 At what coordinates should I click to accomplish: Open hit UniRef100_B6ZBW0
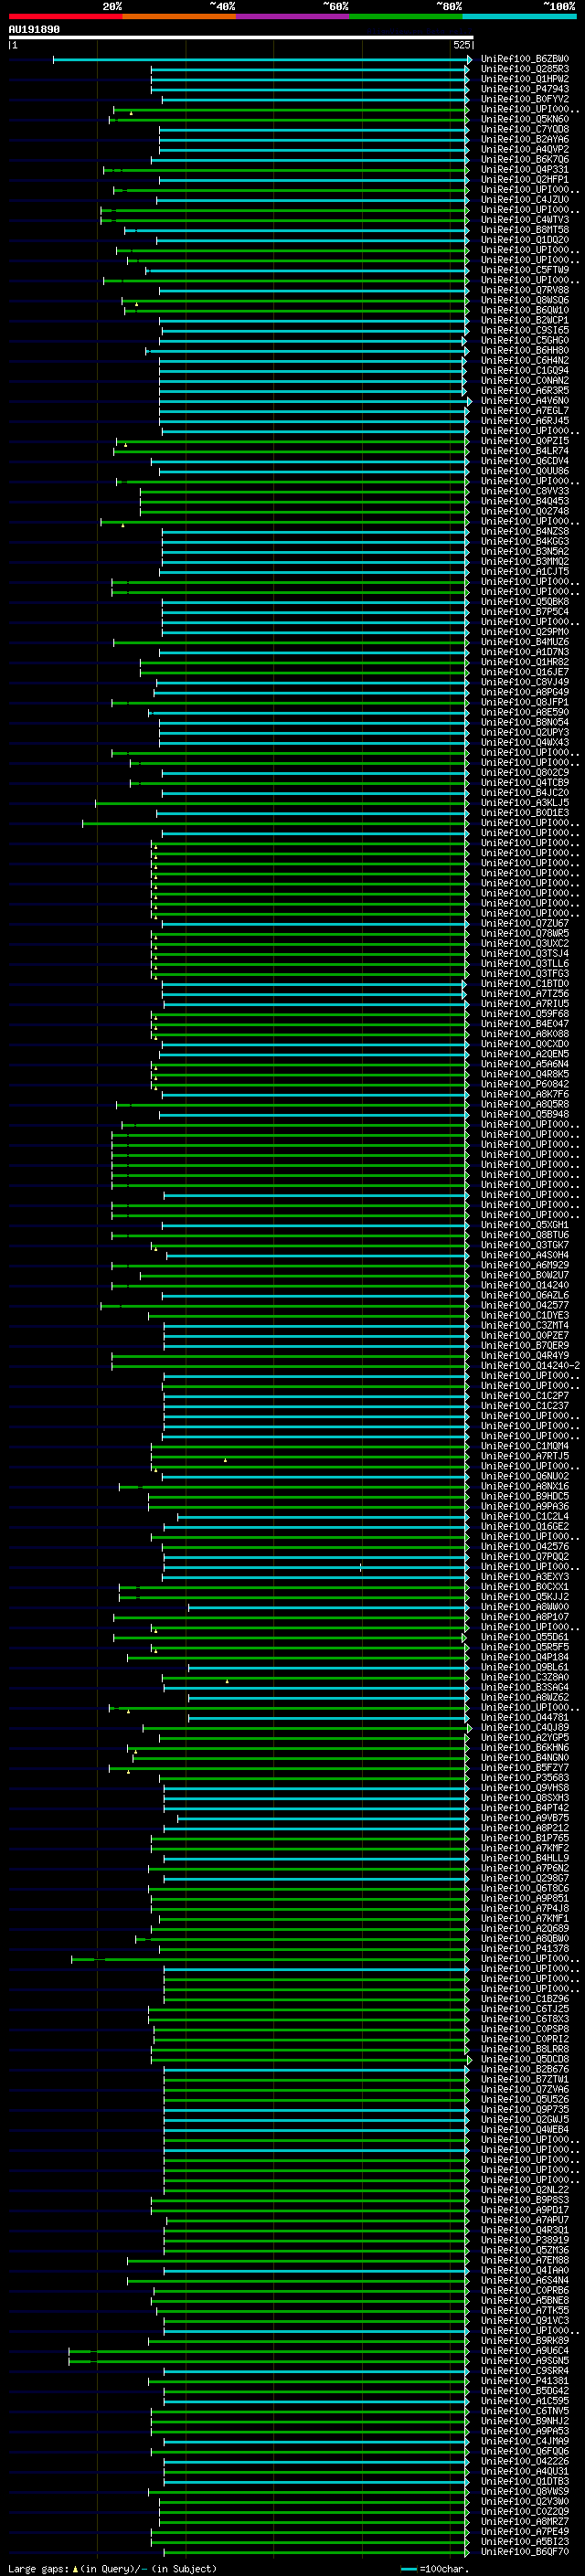(525, 60)
